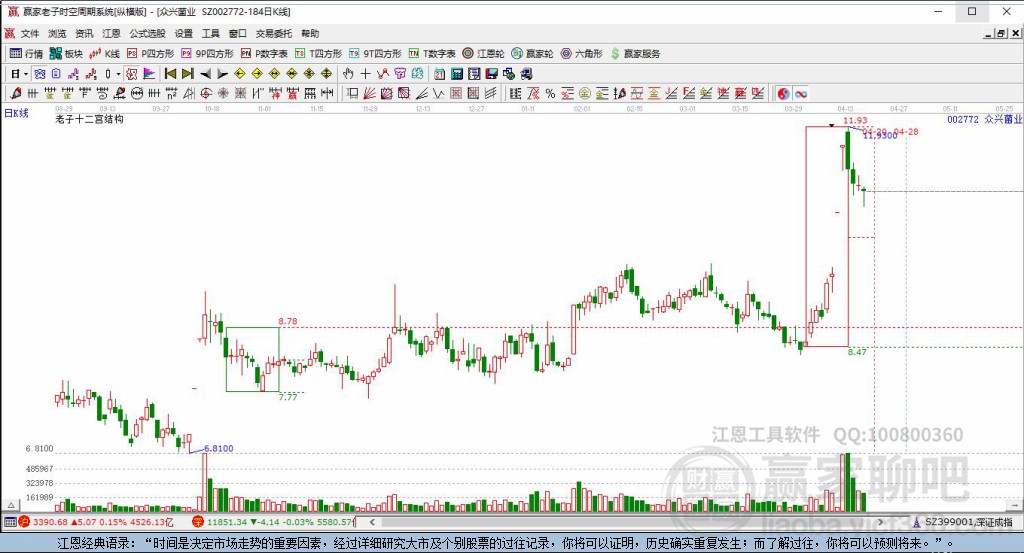Image resolution: width=1024 pixels, height=553 pixels.
Task: Click the red zigzag wave line tool
Action: tap(383, 74)
